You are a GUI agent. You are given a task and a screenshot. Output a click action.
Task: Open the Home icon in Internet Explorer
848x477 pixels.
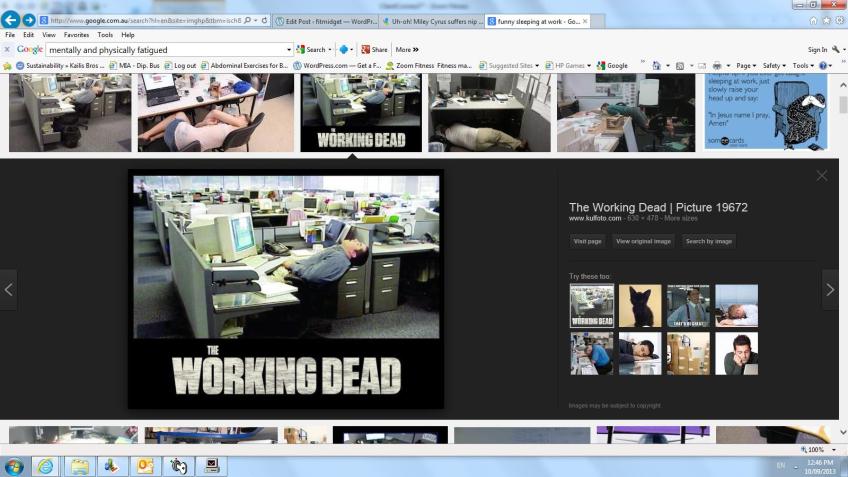(813, 20)
